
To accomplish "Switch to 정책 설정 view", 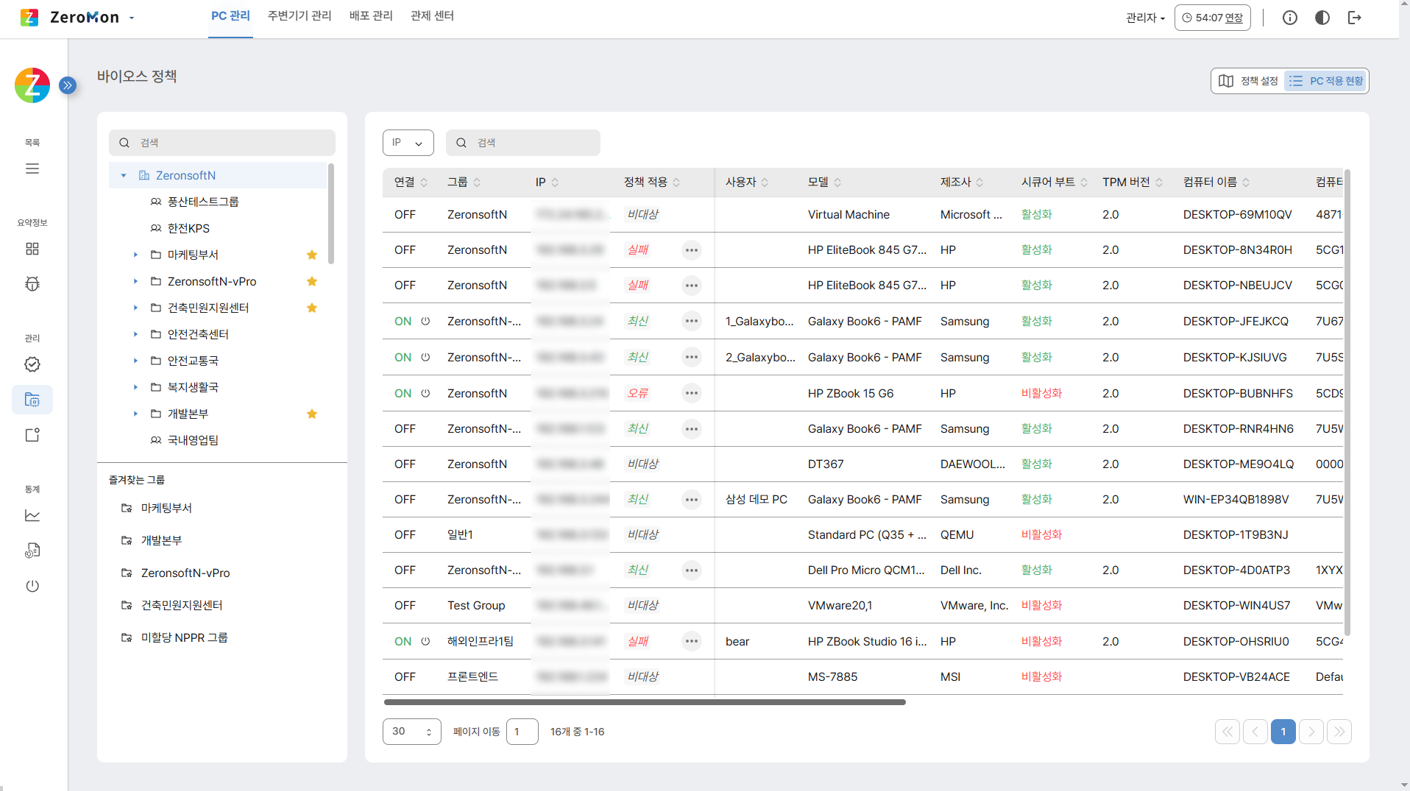I will tap(1248, 81).
